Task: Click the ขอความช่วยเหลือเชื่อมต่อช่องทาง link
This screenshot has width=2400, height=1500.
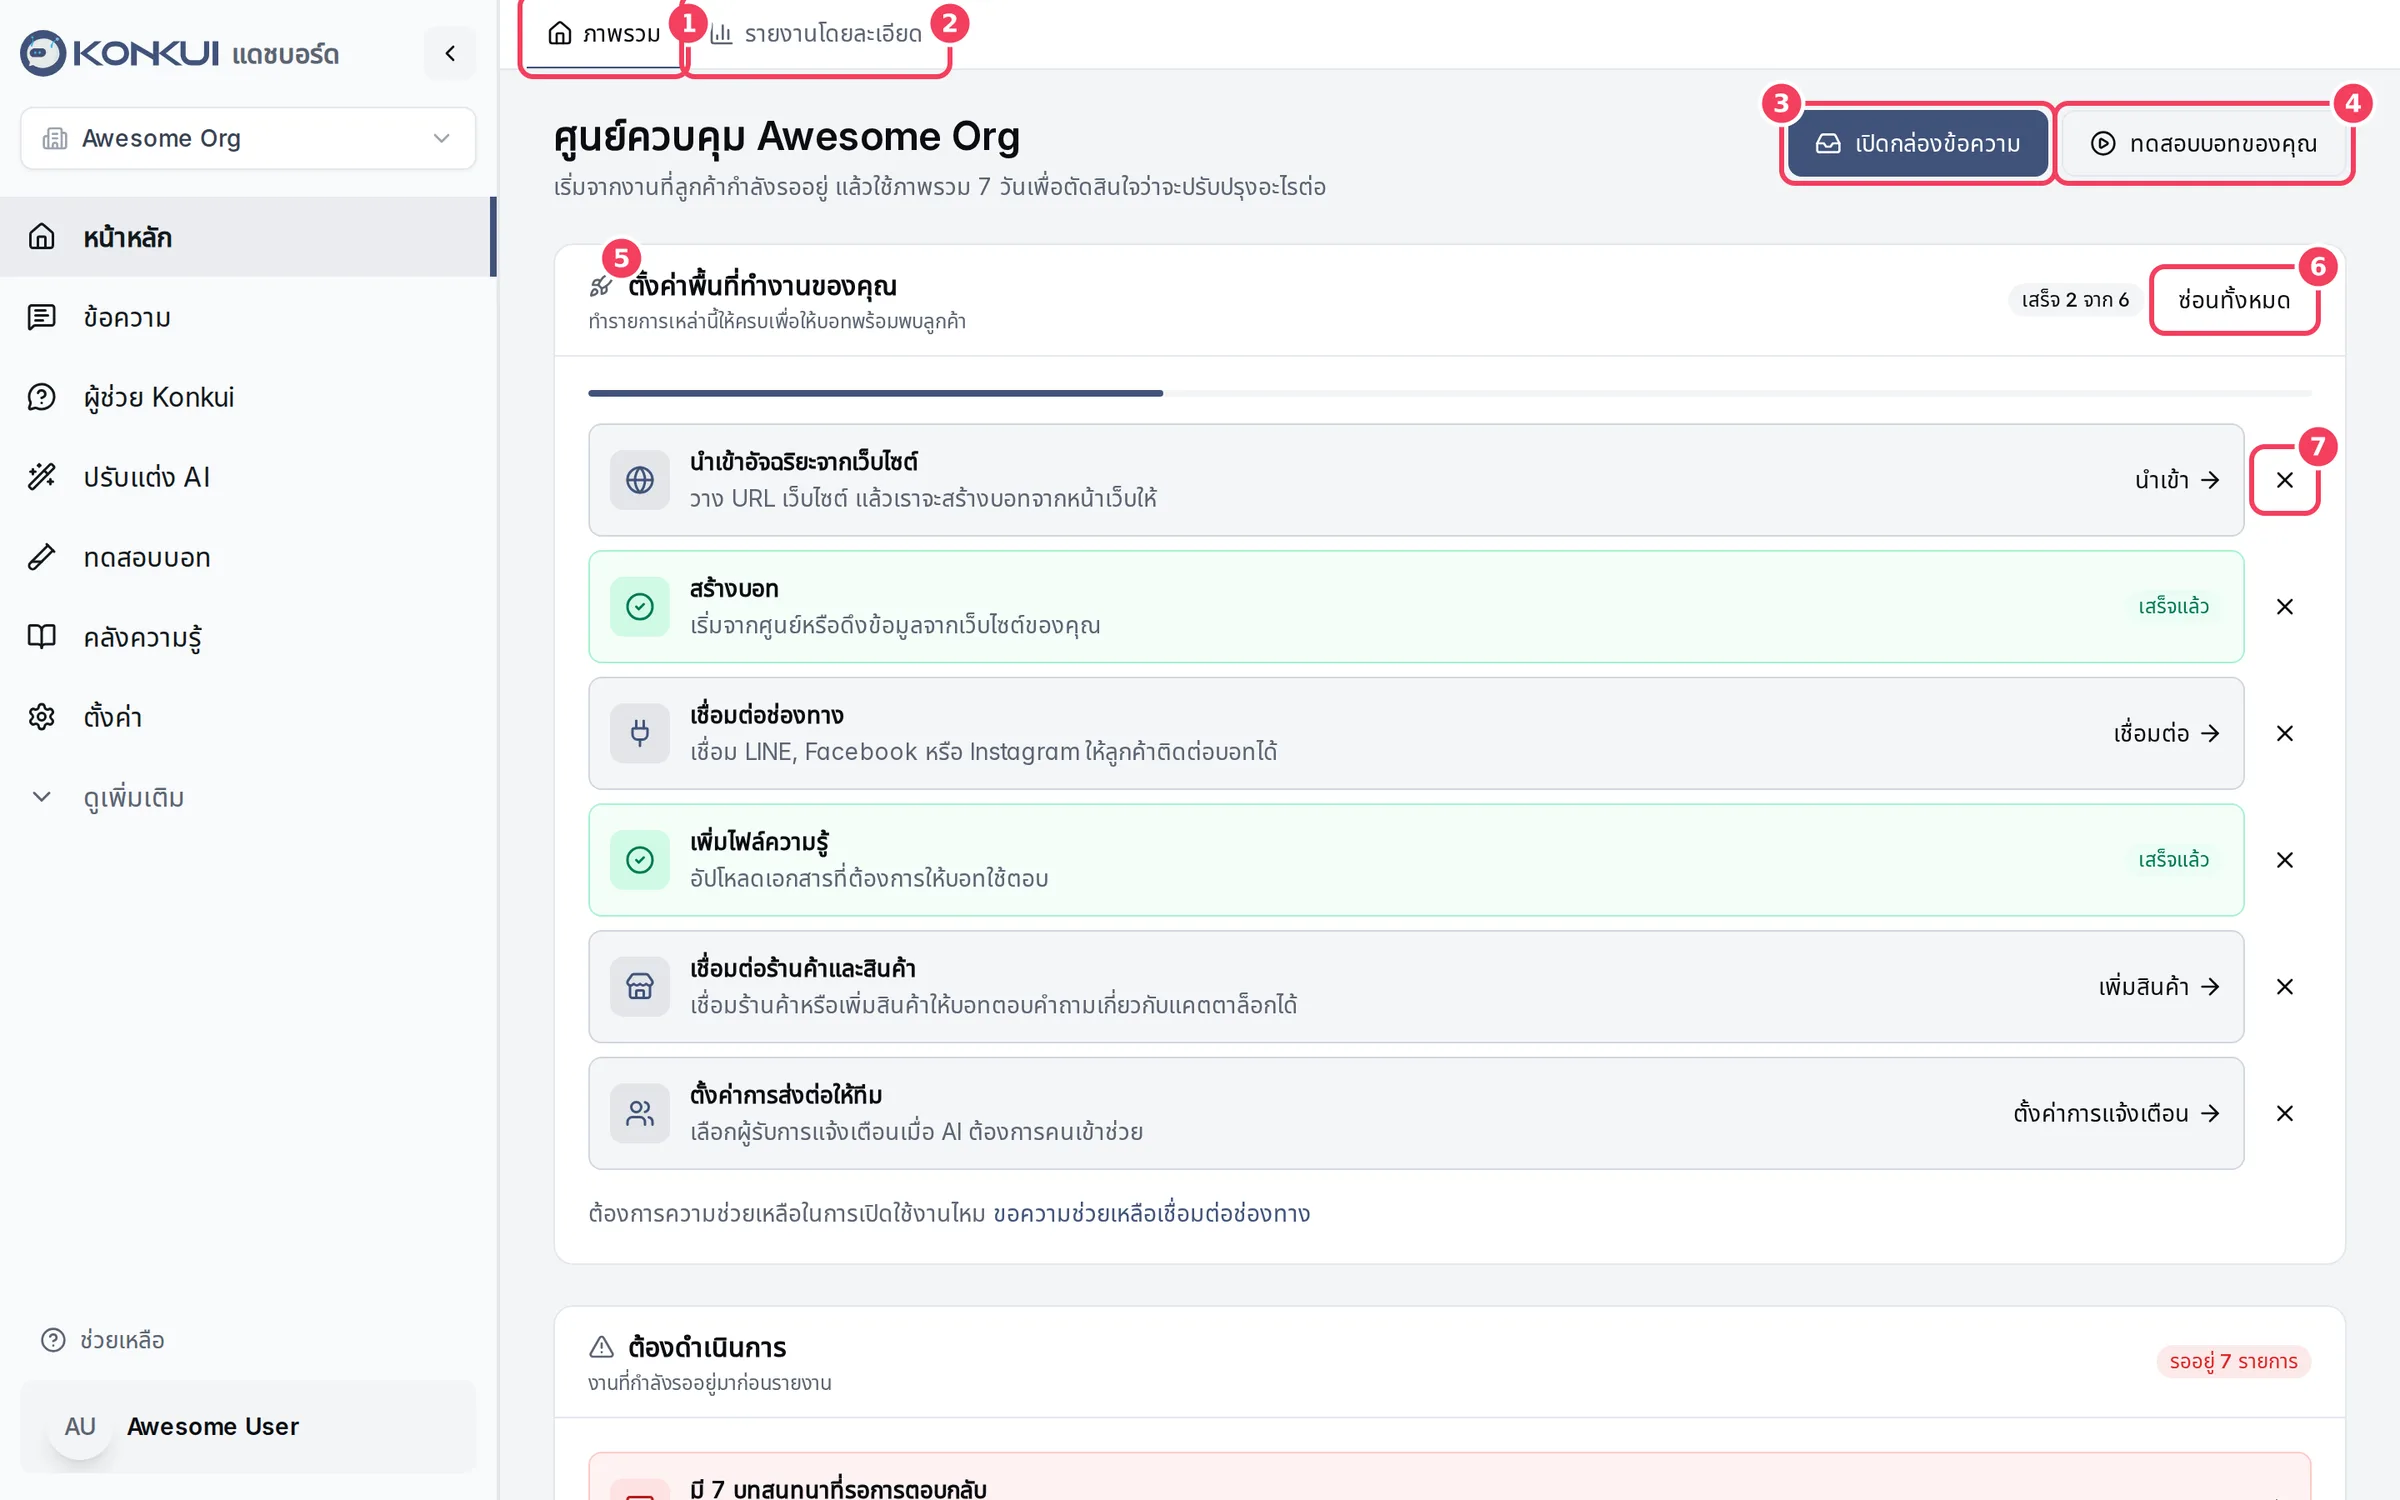Action: (1151, 1213)
